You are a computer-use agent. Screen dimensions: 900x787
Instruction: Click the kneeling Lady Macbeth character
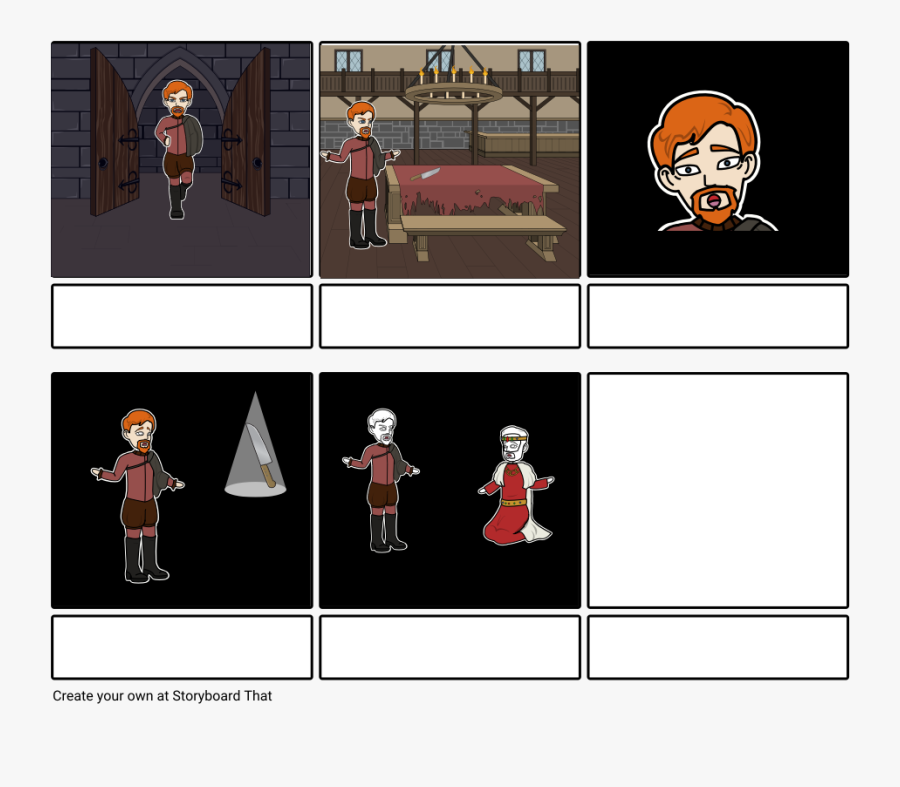click(510, 480)
